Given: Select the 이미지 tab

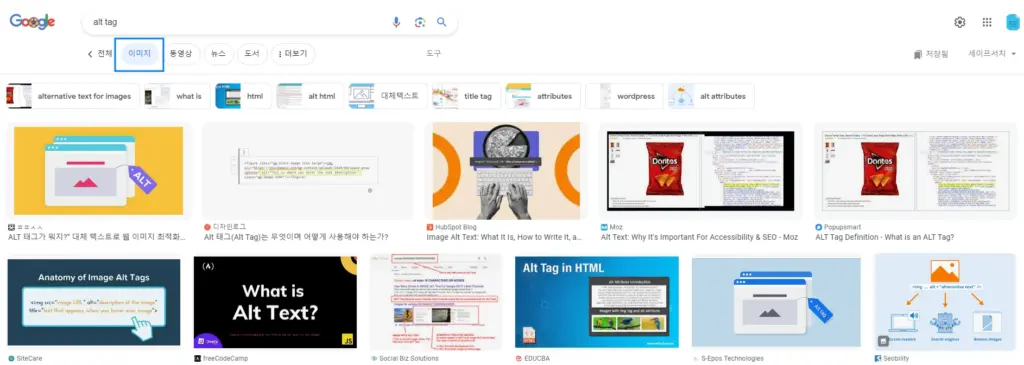Looking at the screenshot, I should pyautogui.click(x=139, y=54).
